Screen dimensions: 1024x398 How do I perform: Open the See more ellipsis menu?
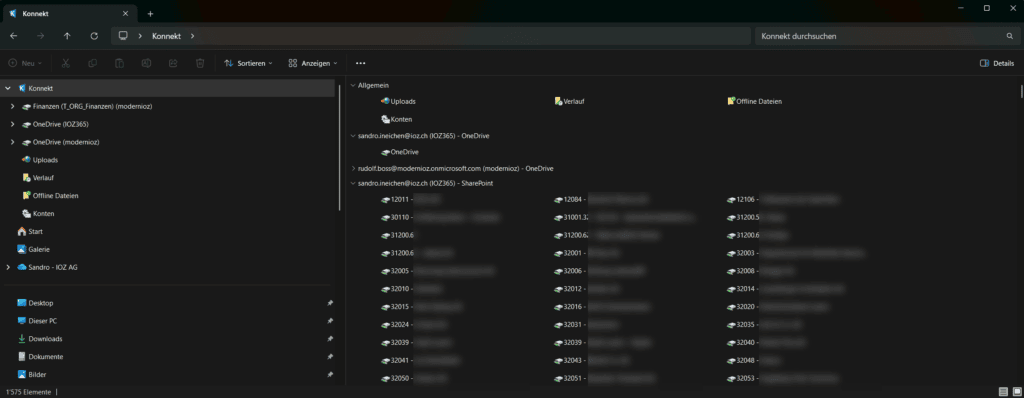coord(360,63)
